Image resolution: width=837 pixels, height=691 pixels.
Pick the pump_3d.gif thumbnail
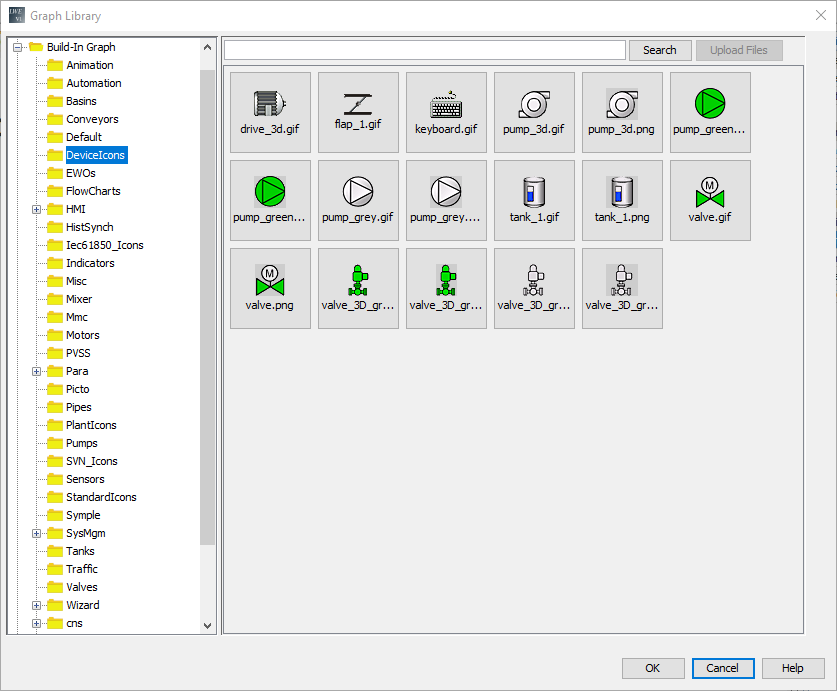click(x=534, y=112)
